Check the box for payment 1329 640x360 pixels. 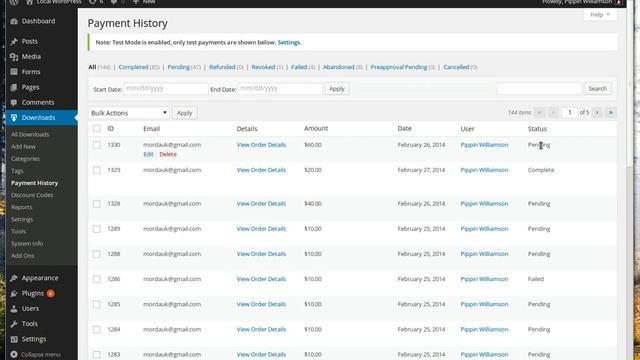(97, 170)
